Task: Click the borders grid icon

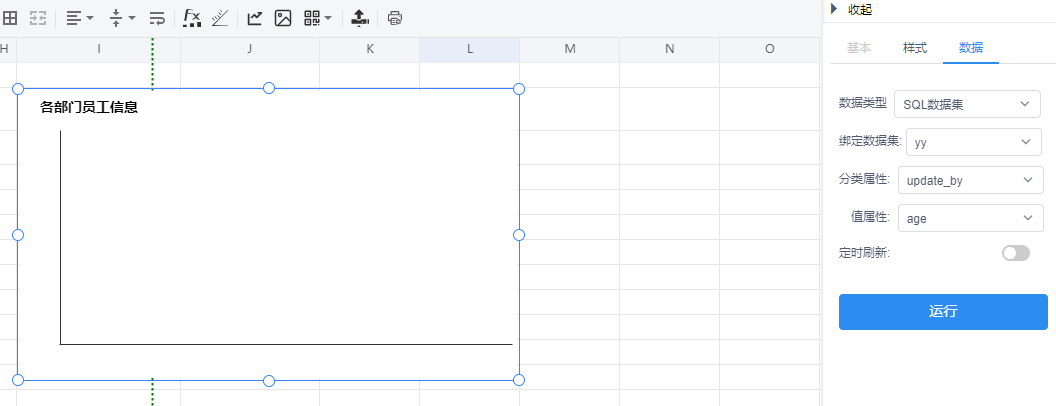Action: (10, 18)
